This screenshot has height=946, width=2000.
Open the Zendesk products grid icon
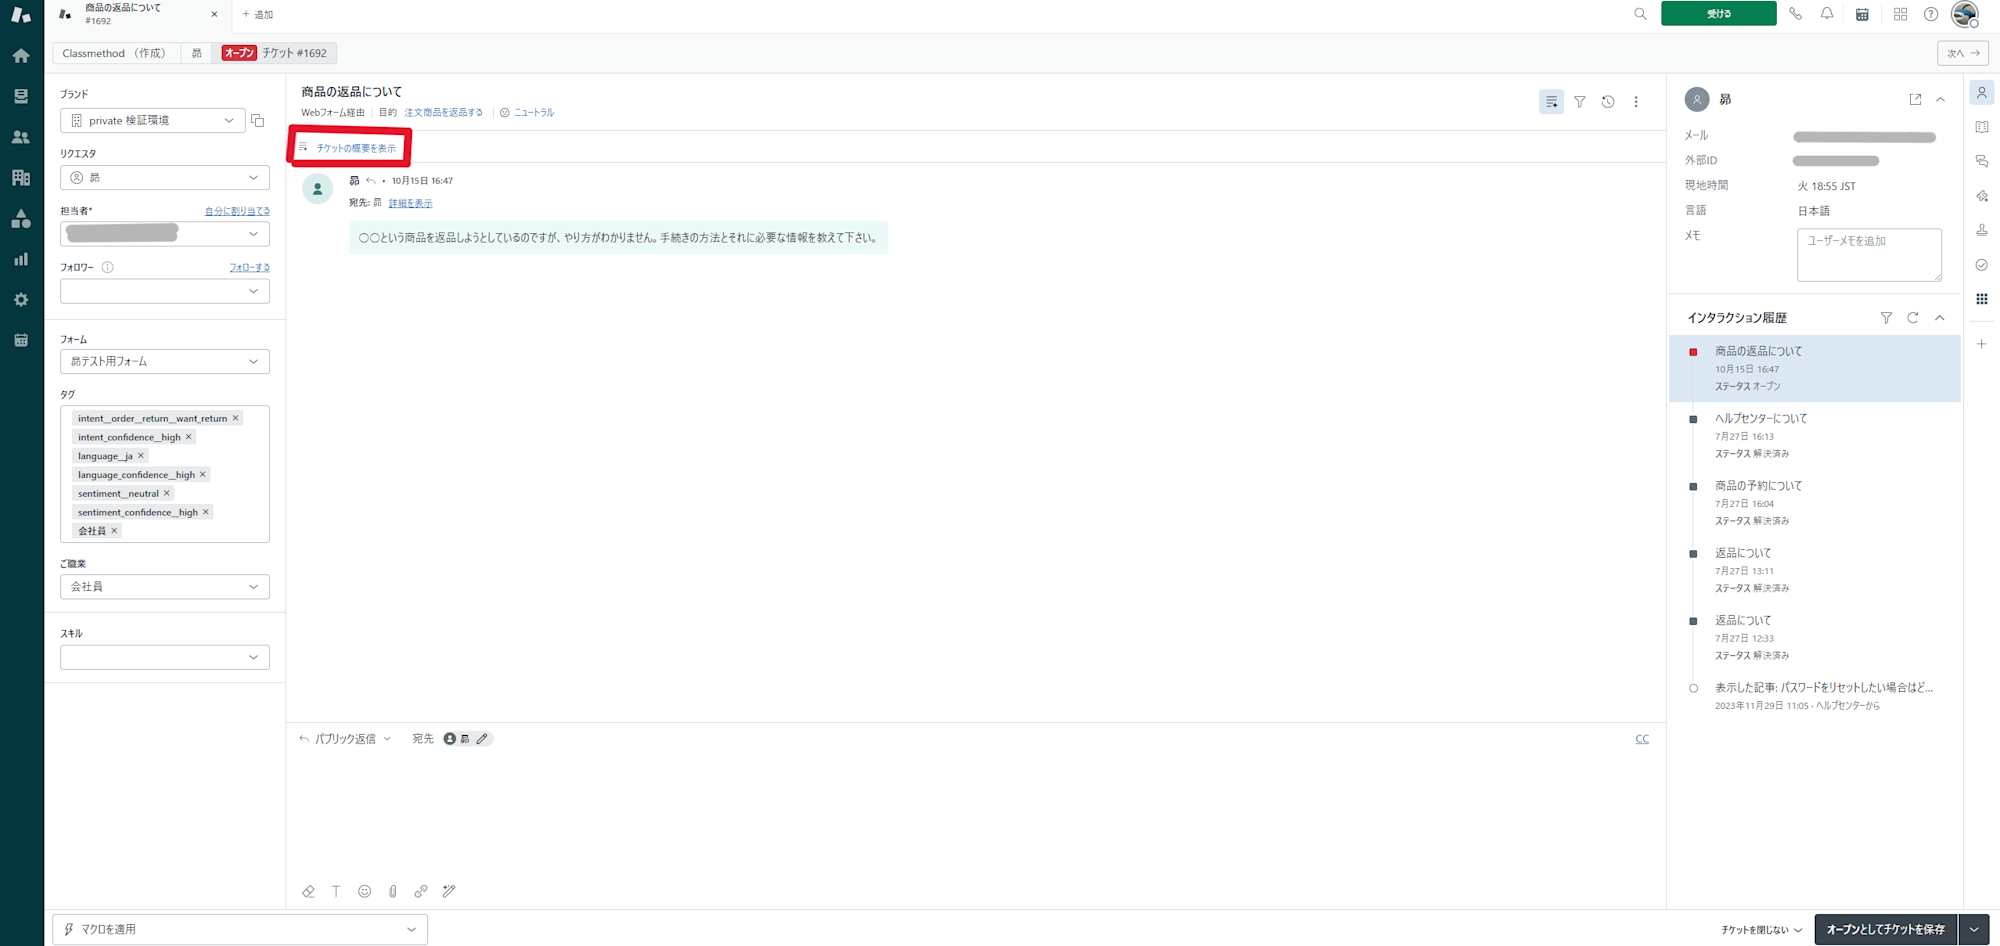pos(1900,14)
